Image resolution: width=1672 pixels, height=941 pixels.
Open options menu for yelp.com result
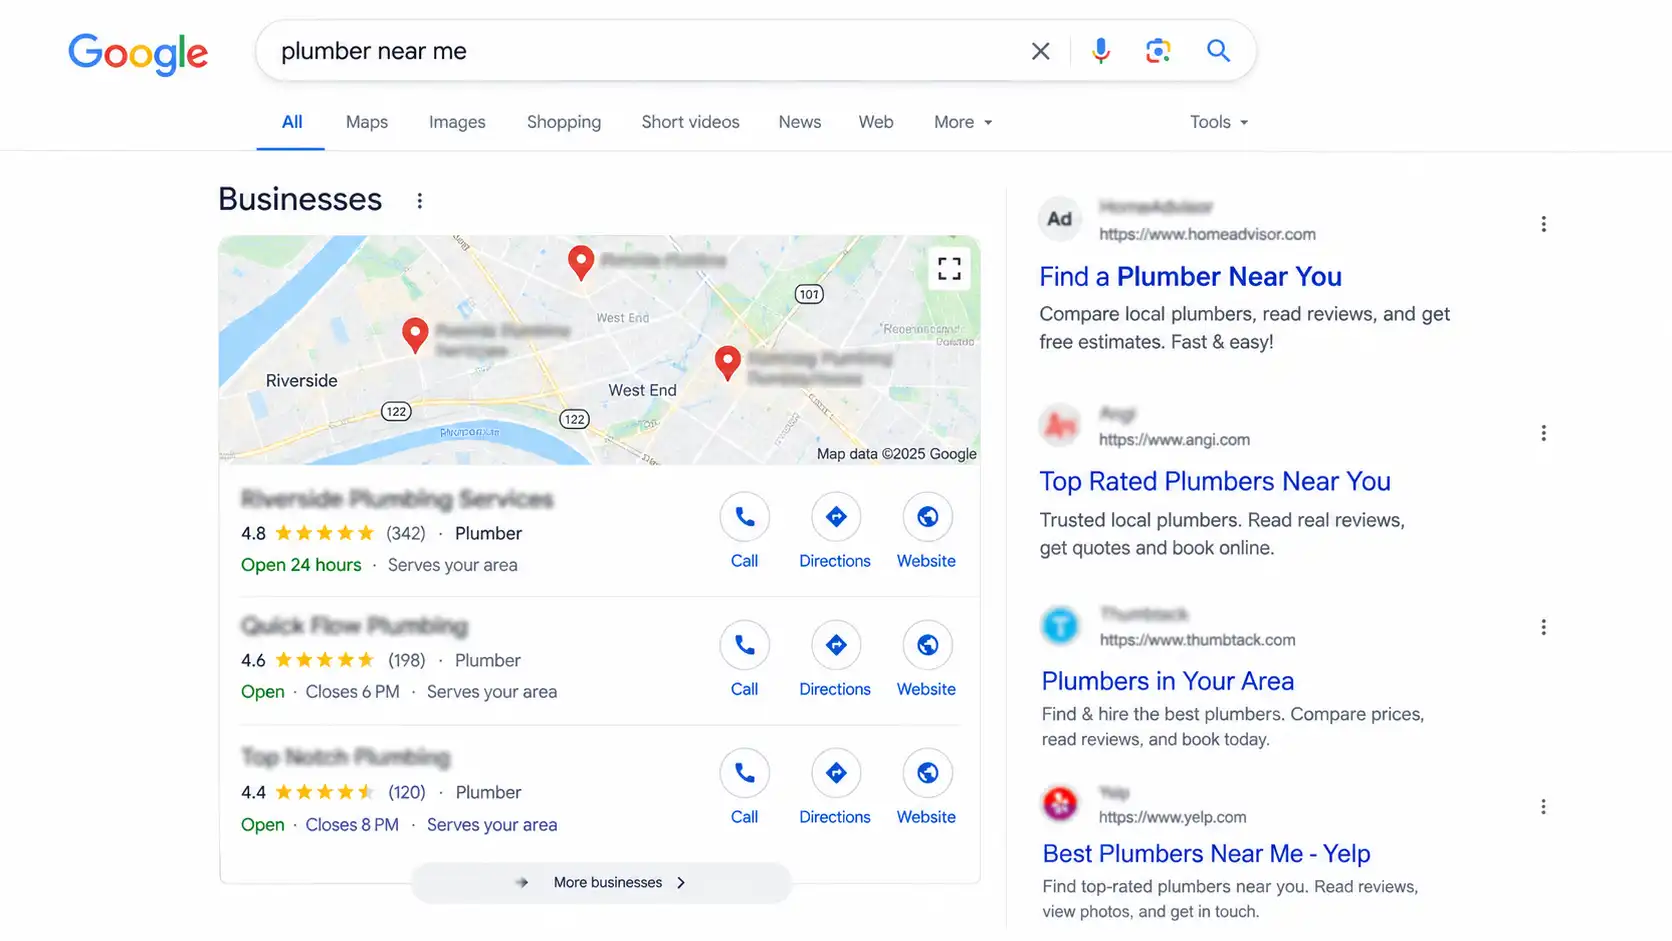point(1544,807)
